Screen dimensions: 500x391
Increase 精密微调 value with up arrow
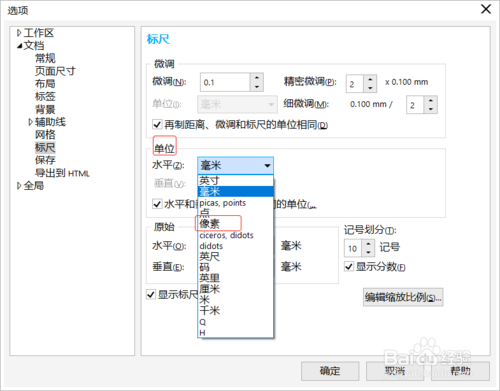click(x=370, y=80)
